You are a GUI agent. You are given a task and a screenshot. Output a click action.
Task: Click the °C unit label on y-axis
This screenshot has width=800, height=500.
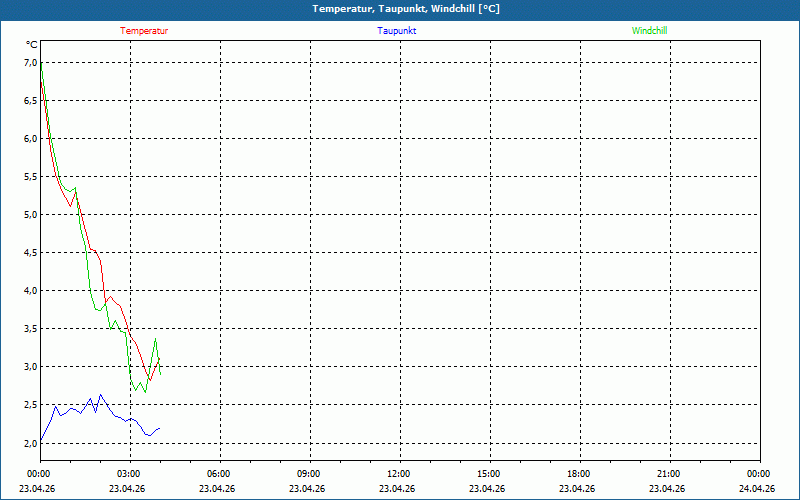(32, 45)
